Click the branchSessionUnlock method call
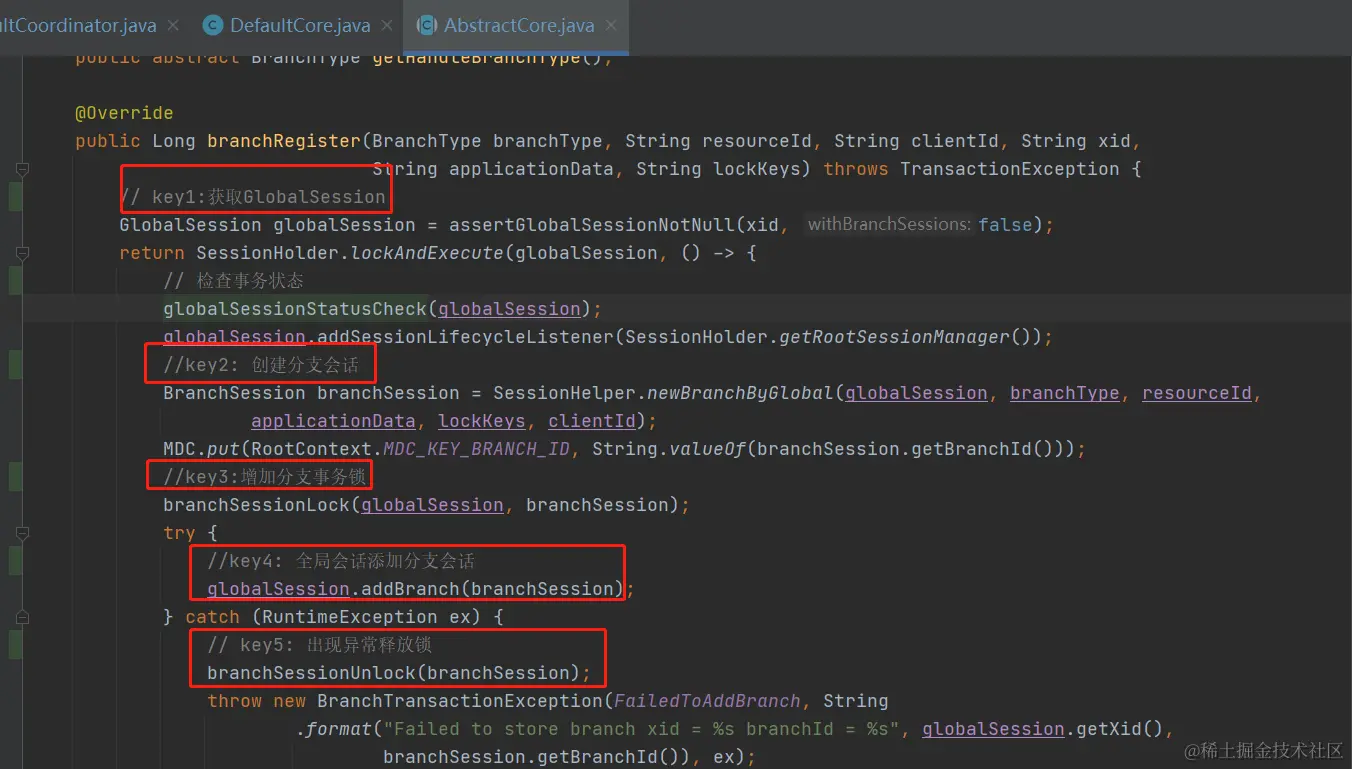This screenshot has height=769, width=1352. (x=311, y=673)
